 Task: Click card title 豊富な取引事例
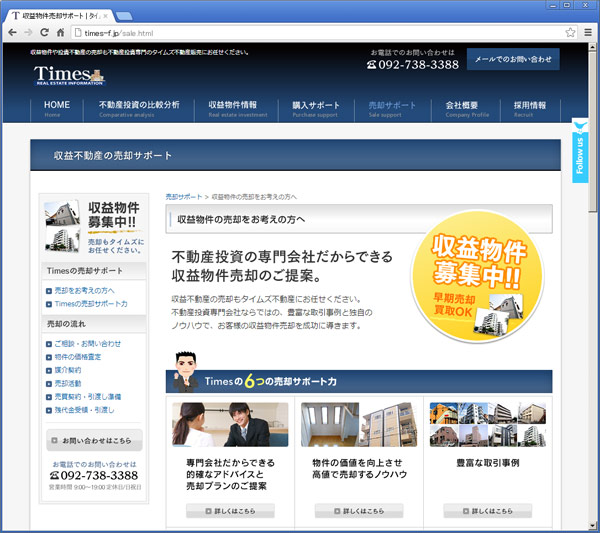tap(488, 463)
